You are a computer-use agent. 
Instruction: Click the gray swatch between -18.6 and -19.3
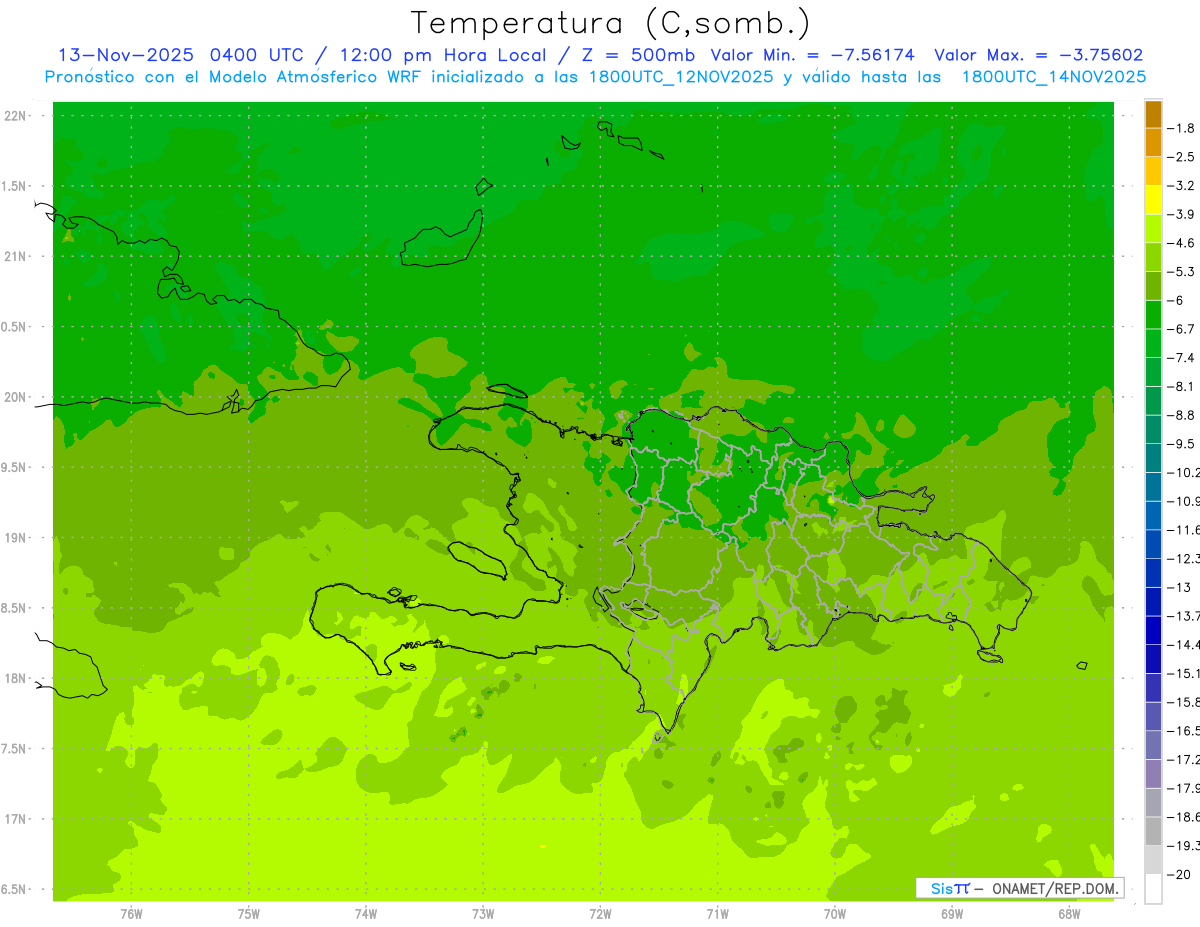point(1153,832)
